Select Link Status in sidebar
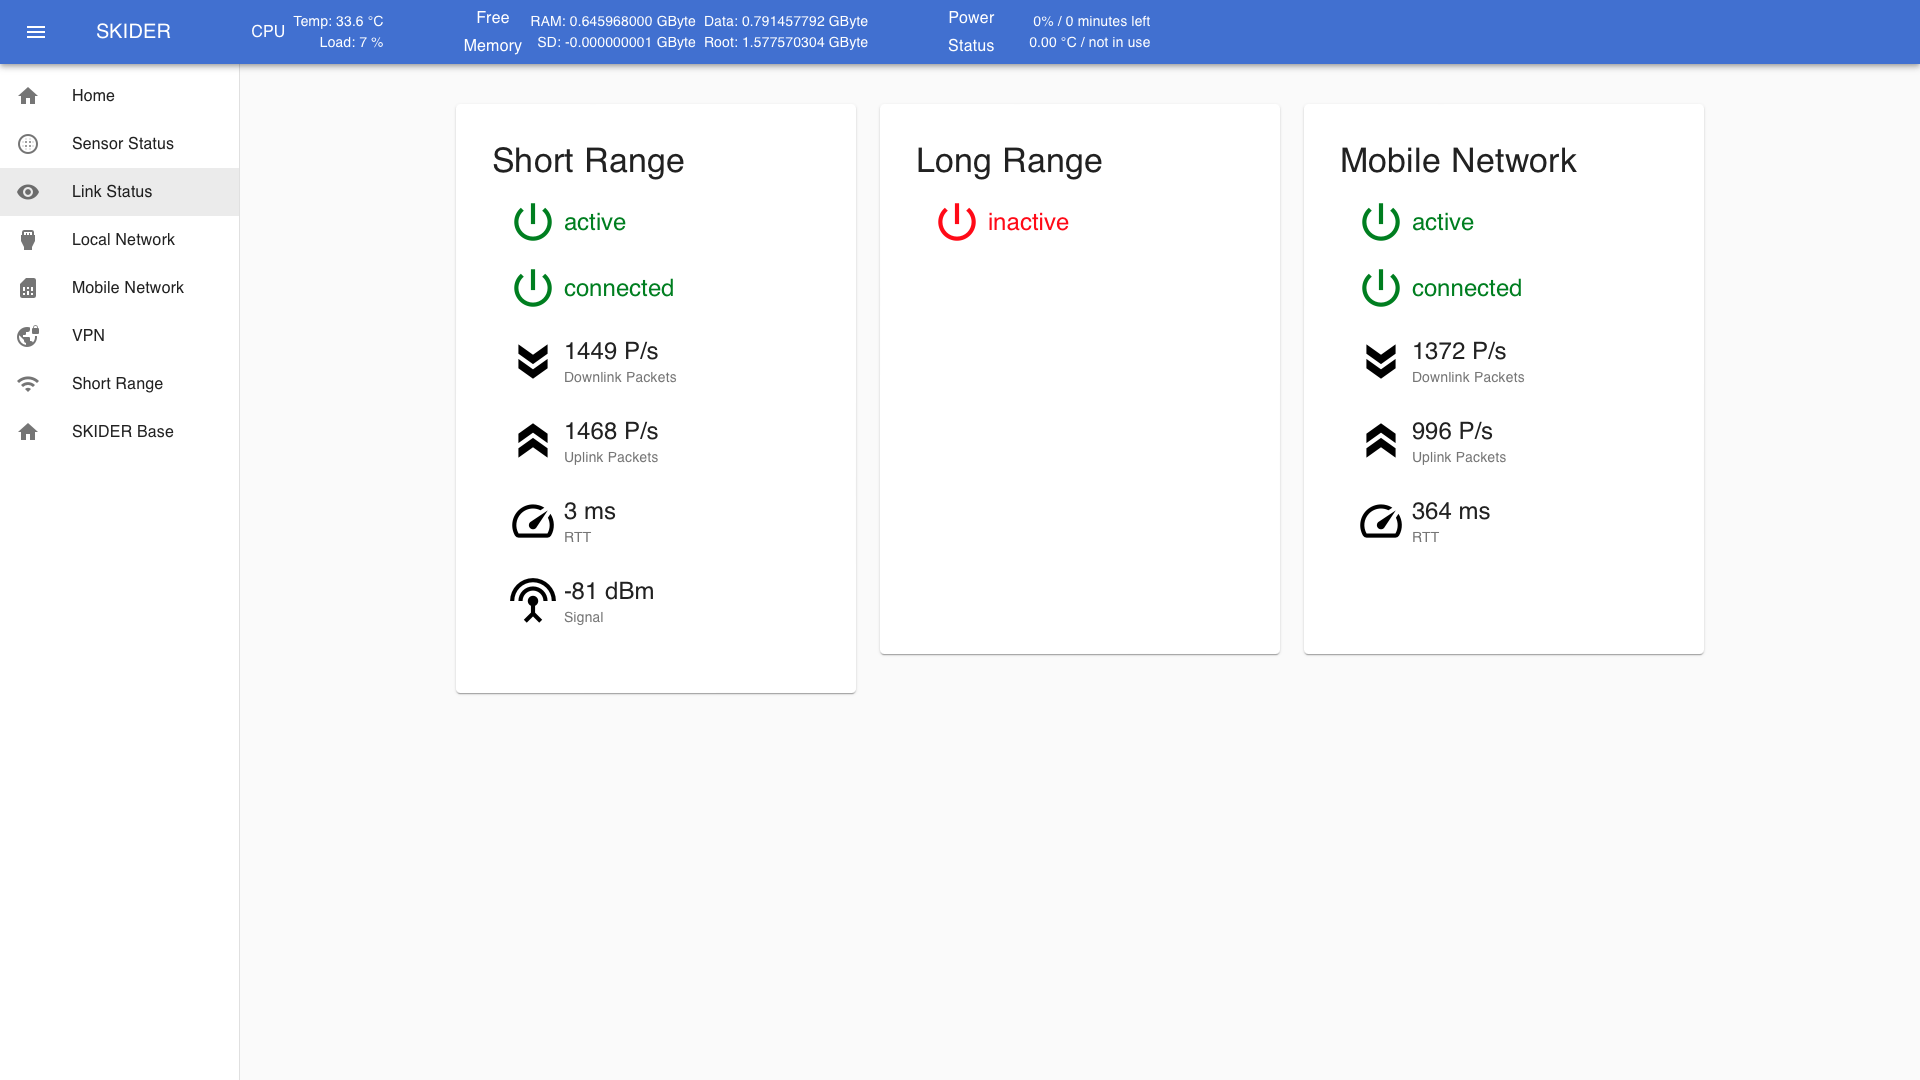 [120, 192]
